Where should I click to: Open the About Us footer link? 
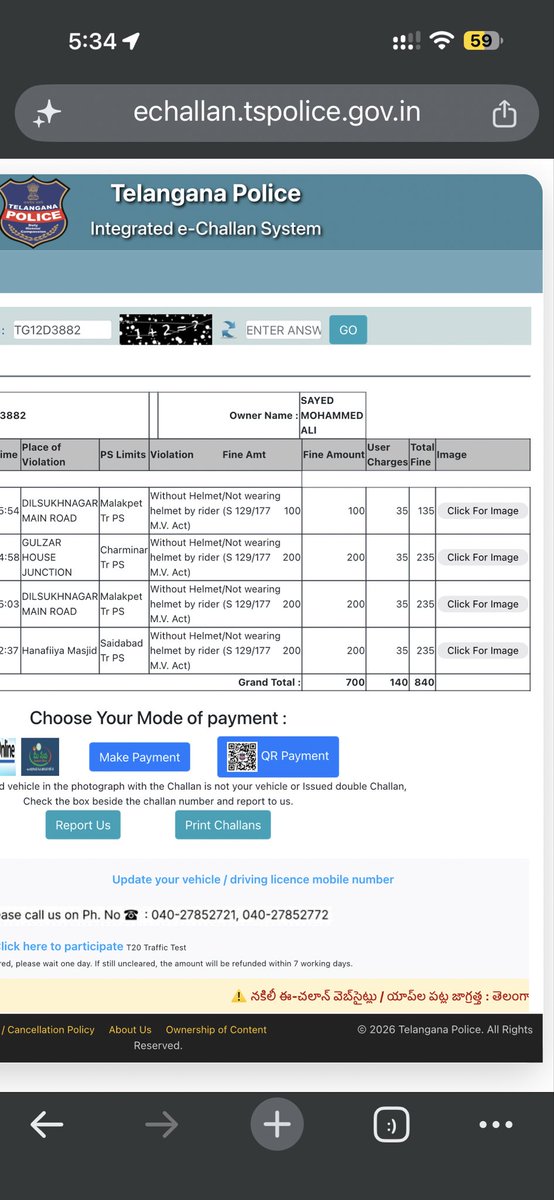pos(130,1030)
